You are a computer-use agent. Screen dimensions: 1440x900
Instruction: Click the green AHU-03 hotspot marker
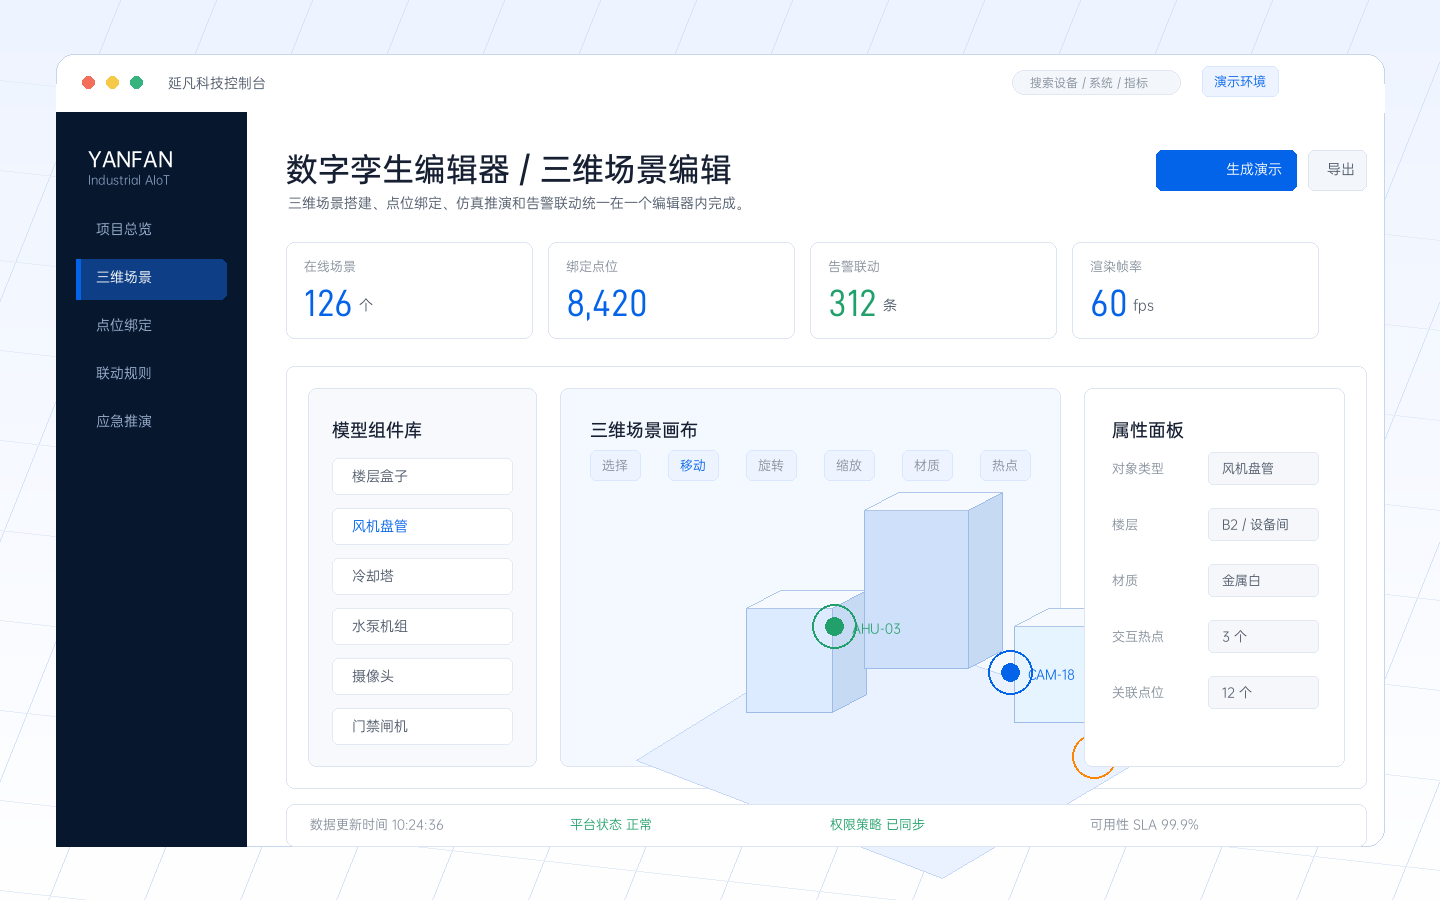[834, 627]
